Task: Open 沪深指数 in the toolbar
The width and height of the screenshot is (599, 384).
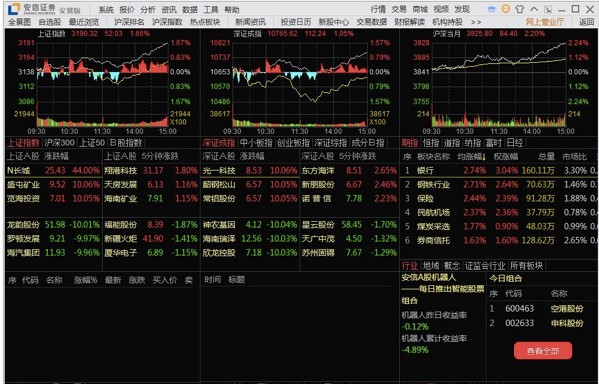Action: pyautogui.click(x=167, y=22)
